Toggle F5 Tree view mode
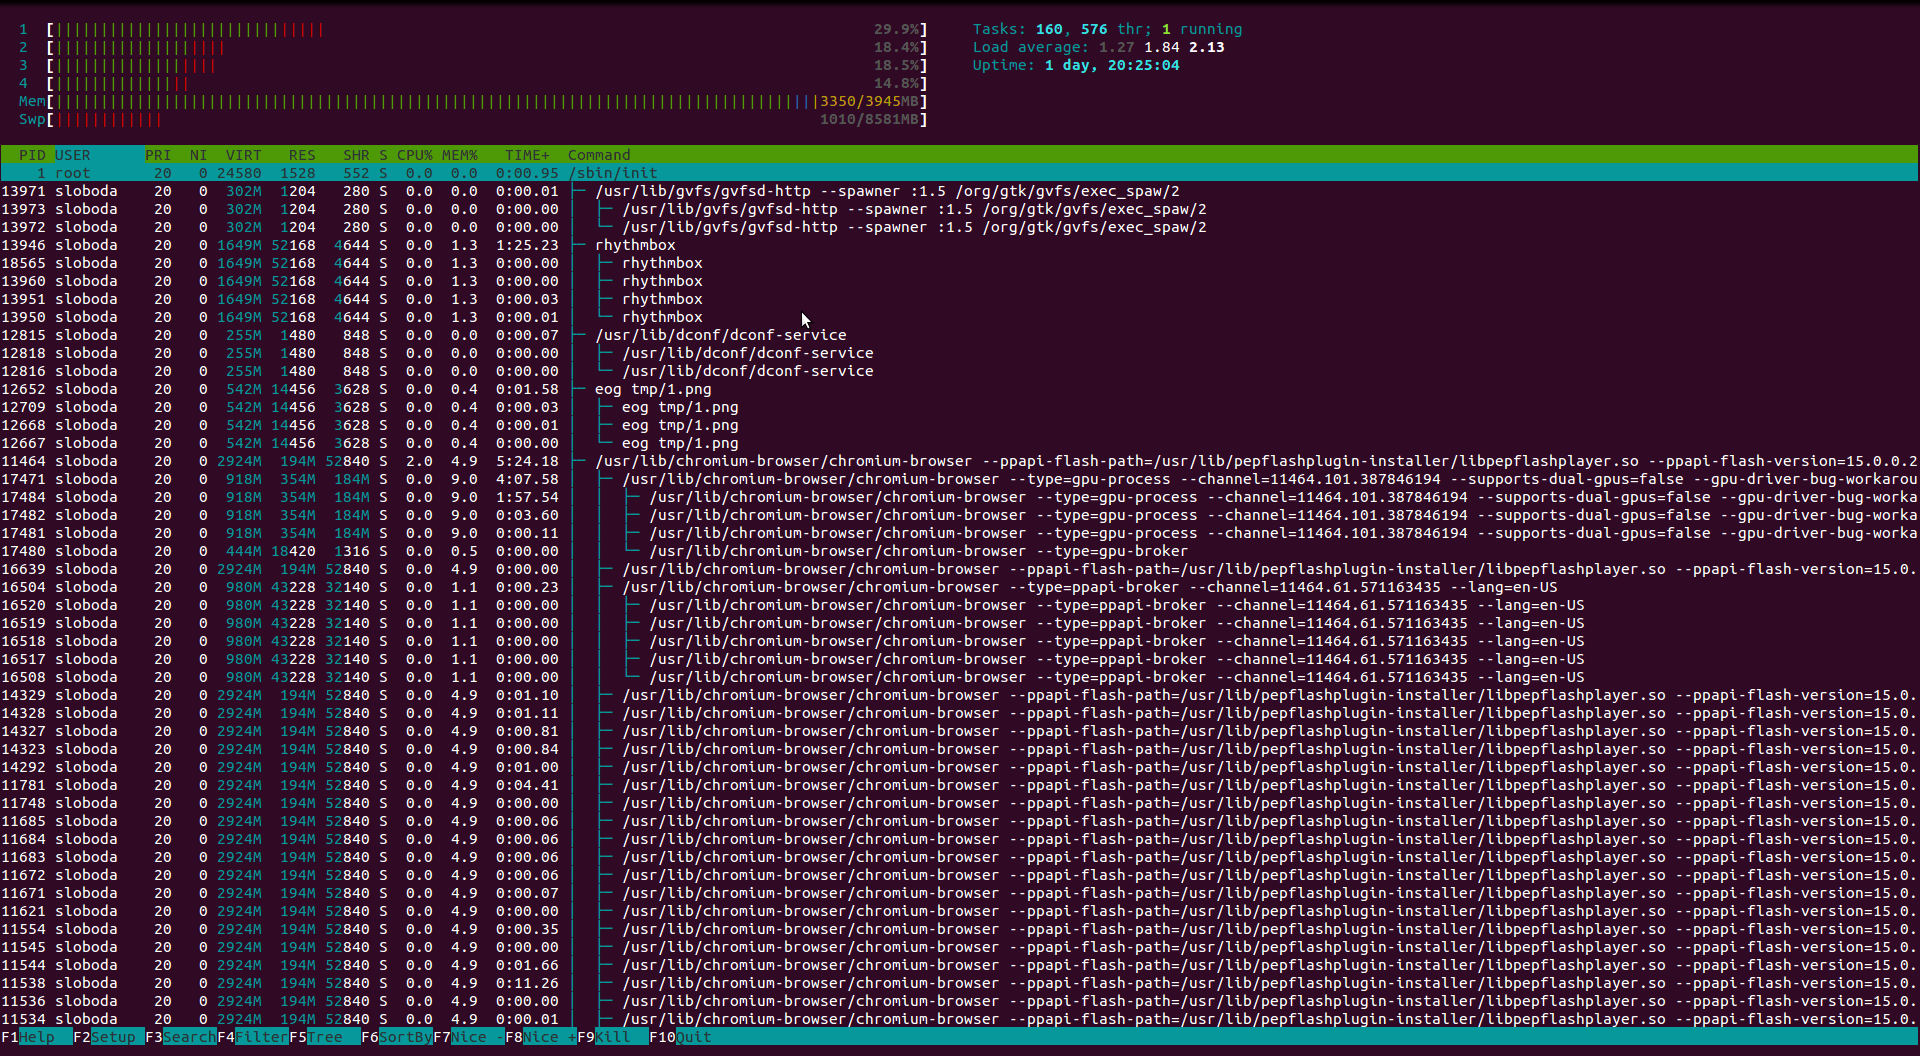The image size is (1920, 1056). coord(324,1037)
